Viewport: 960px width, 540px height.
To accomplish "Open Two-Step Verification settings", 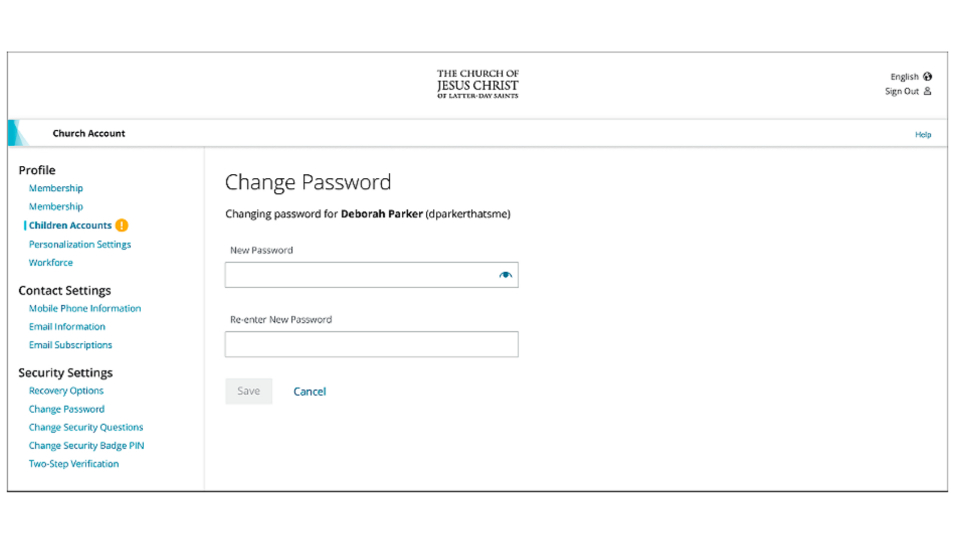I will point(74,464).
